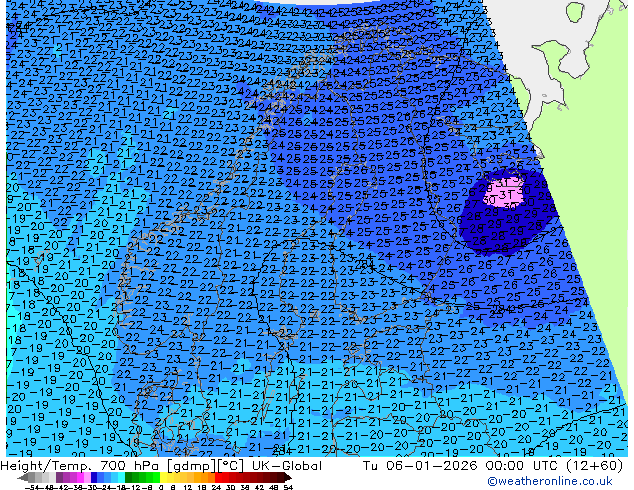Click the '[gdmp]' unit label
The width and height of the screenshot is (634, 490).
point(193,466)
